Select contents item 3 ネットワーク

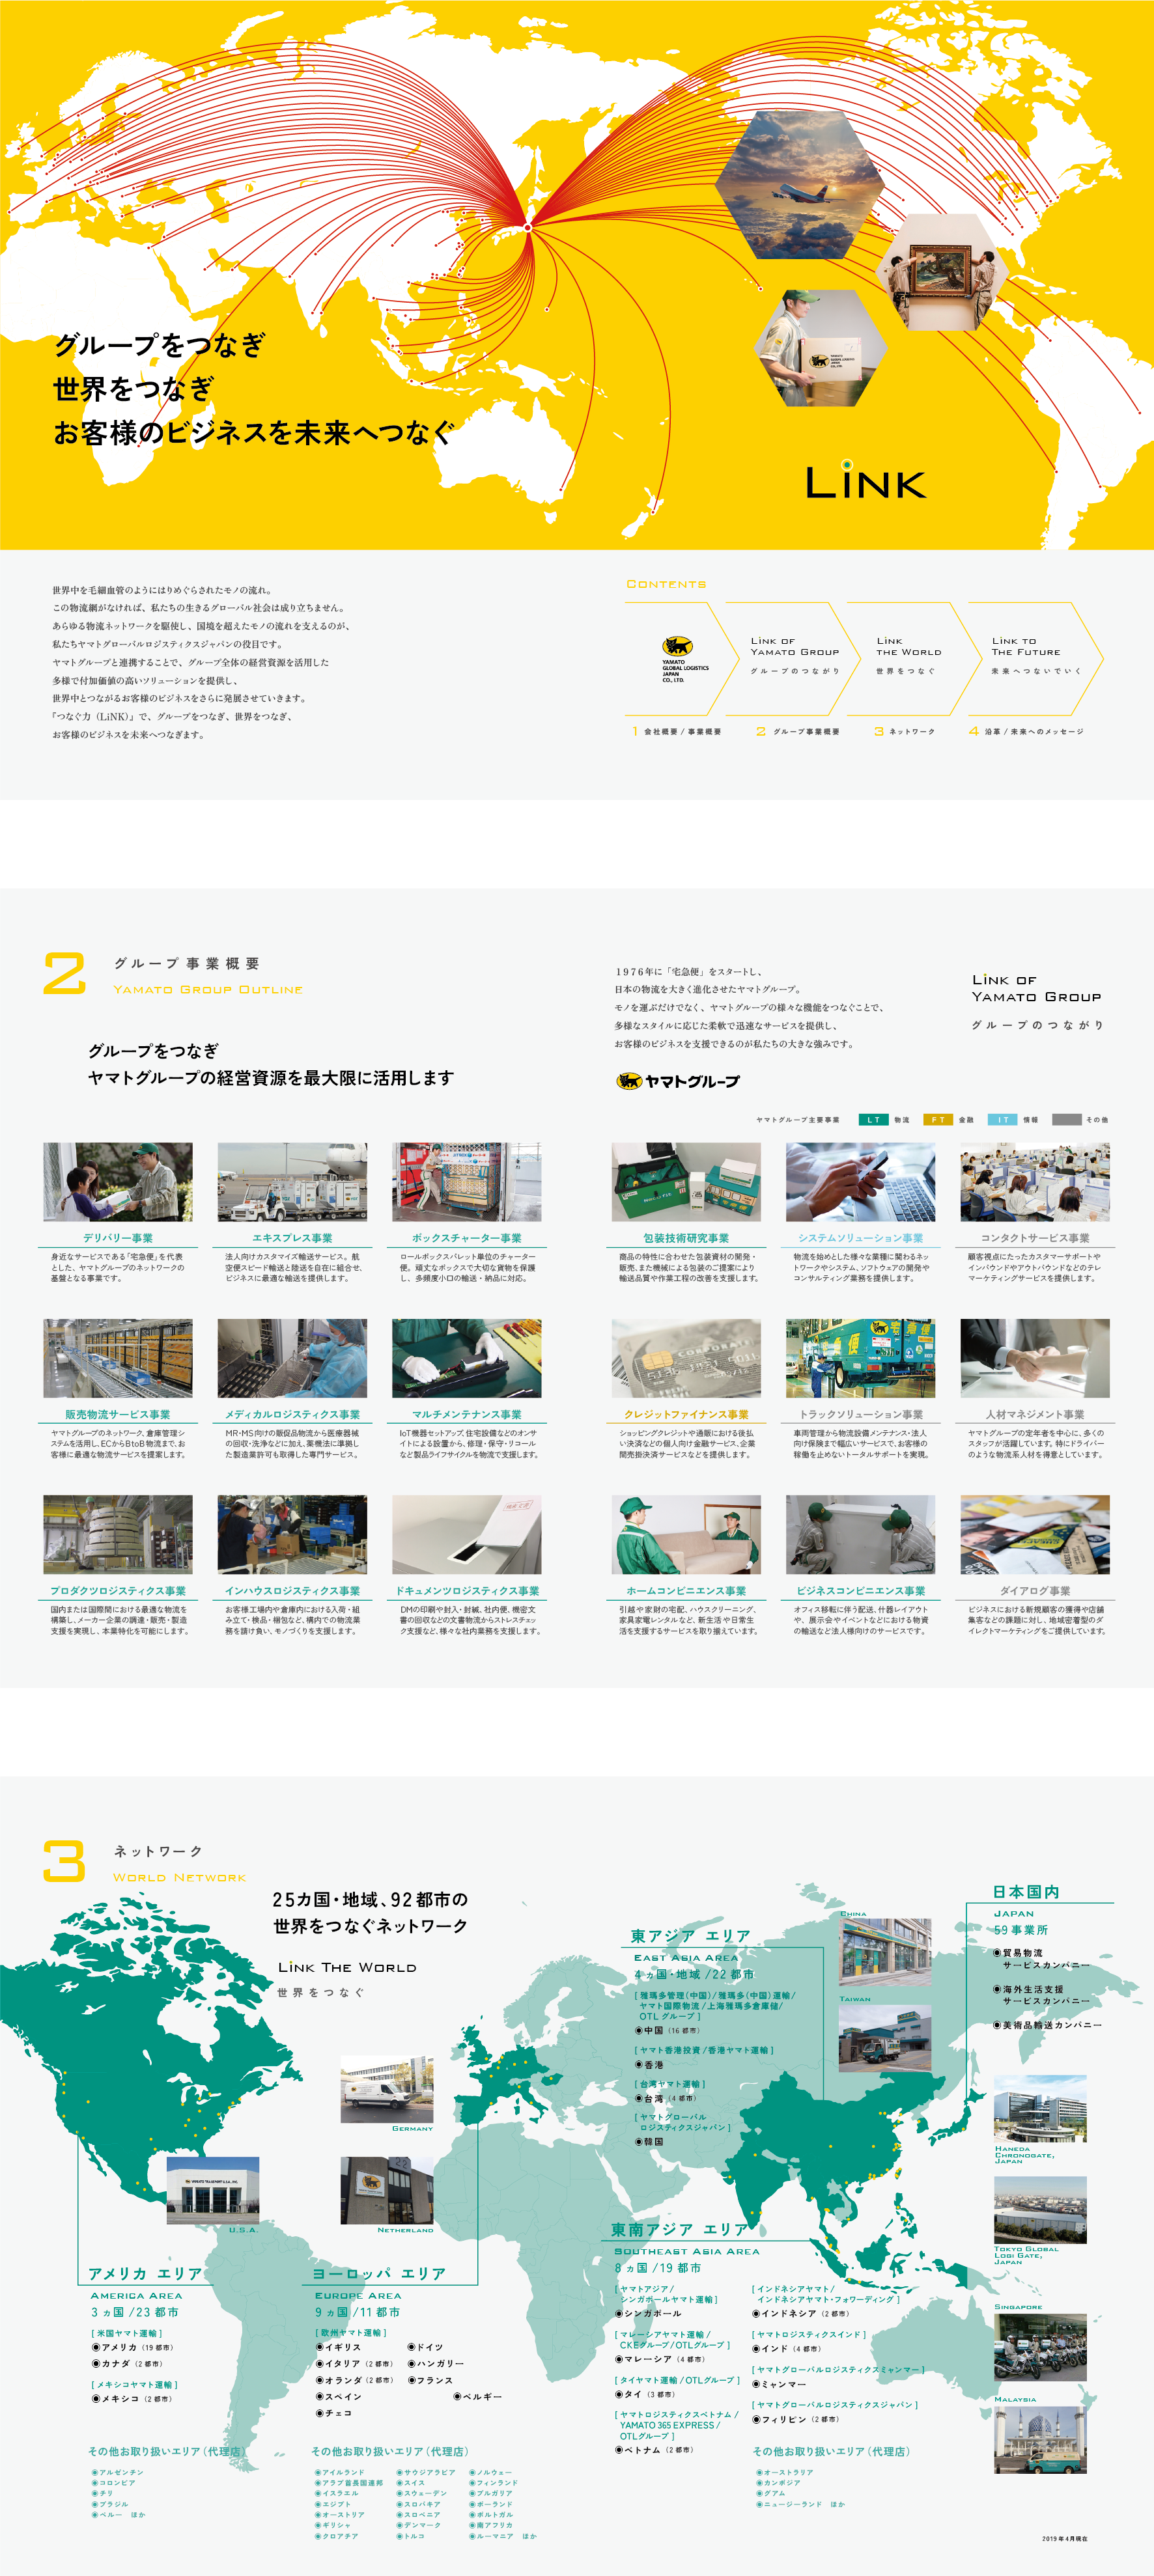point(905,731)
